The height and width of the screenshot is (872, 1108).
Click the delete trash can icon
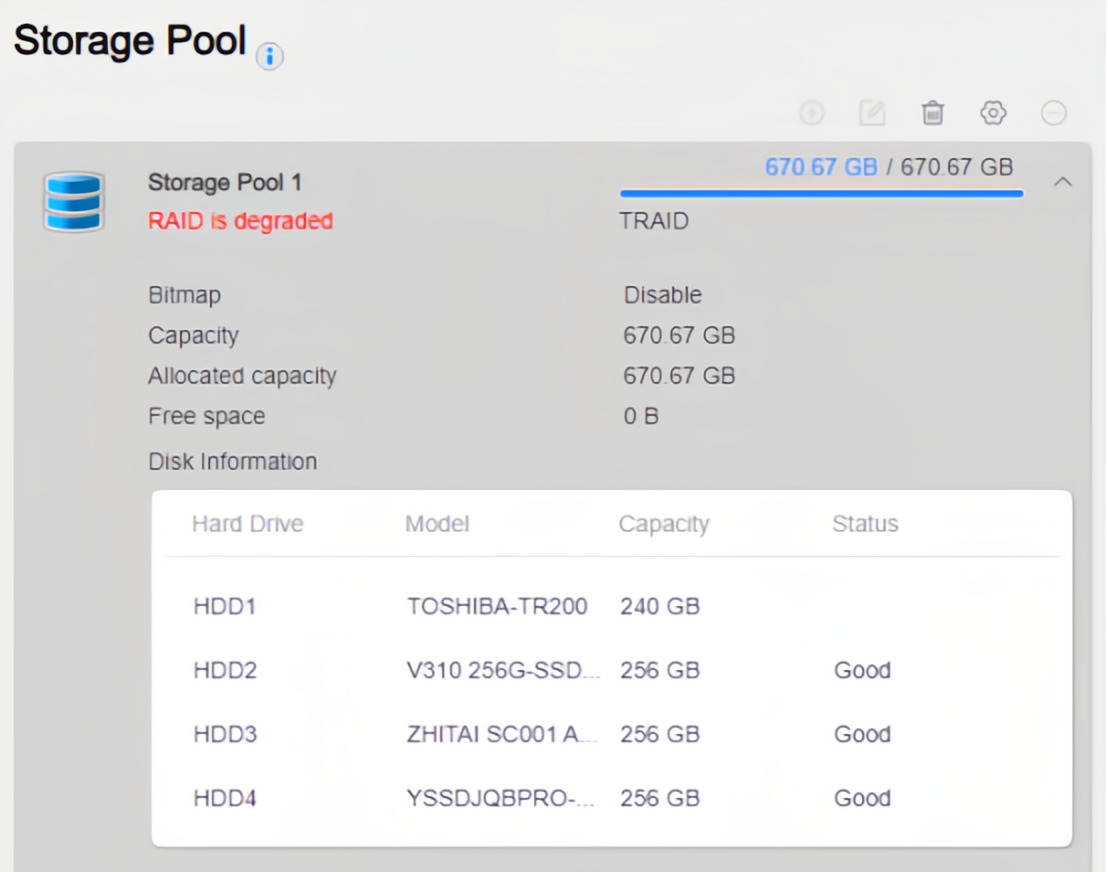pos(933,112)
